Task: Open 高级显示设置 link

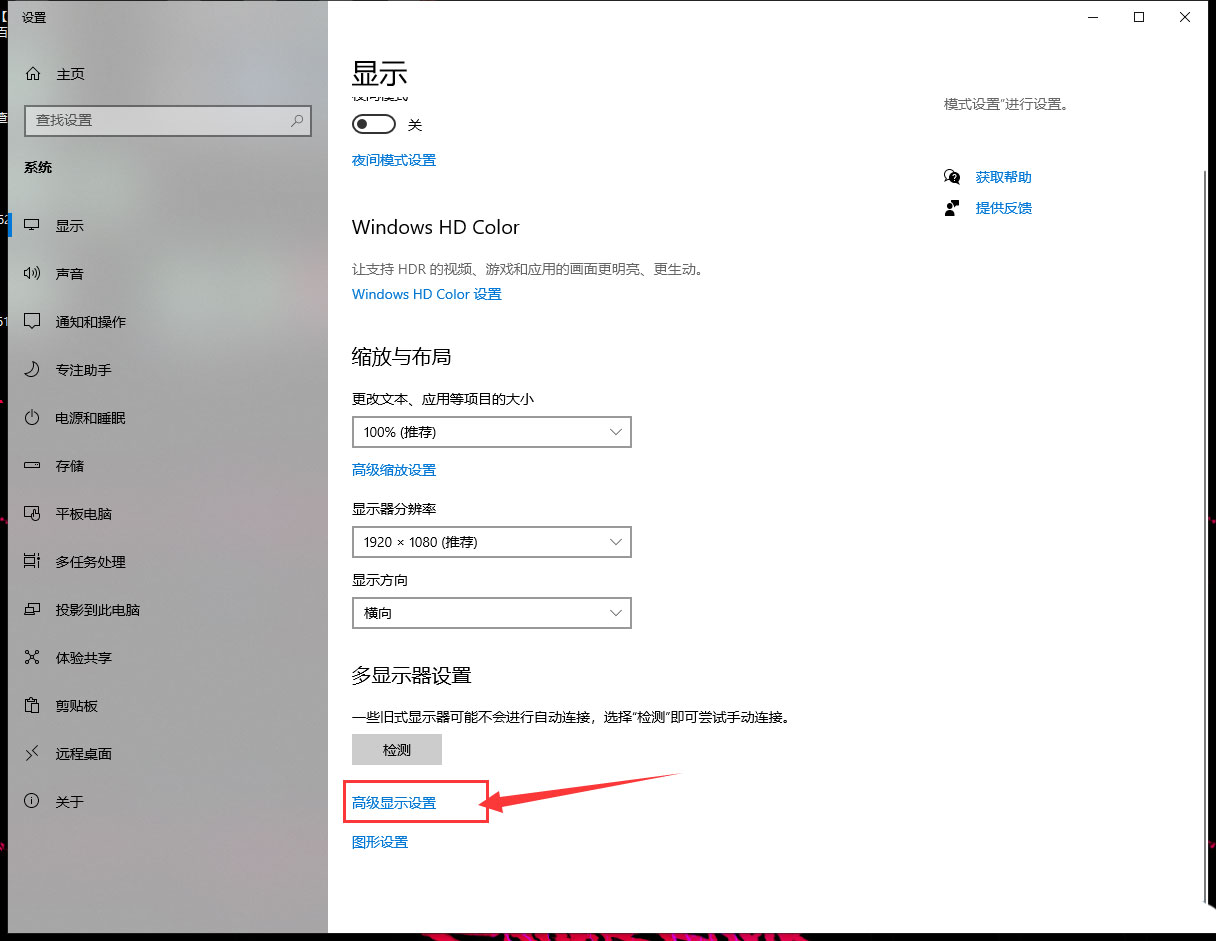Action: (x=393, y=801)
